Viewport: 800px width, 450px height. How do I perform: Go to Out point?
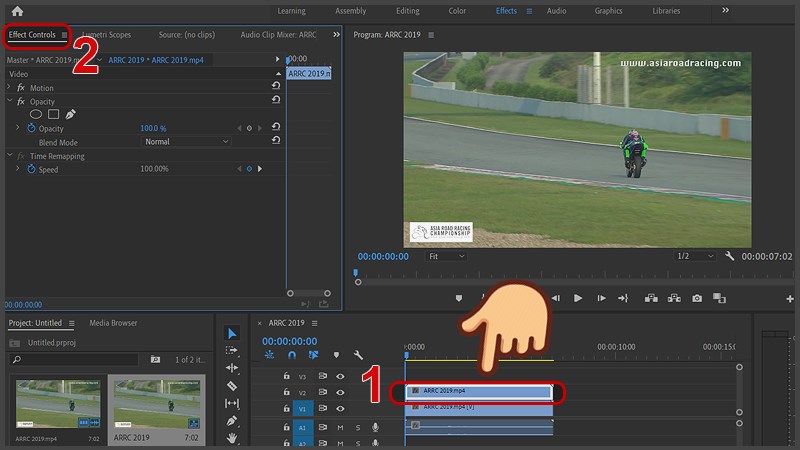click(x=623, y=298)
